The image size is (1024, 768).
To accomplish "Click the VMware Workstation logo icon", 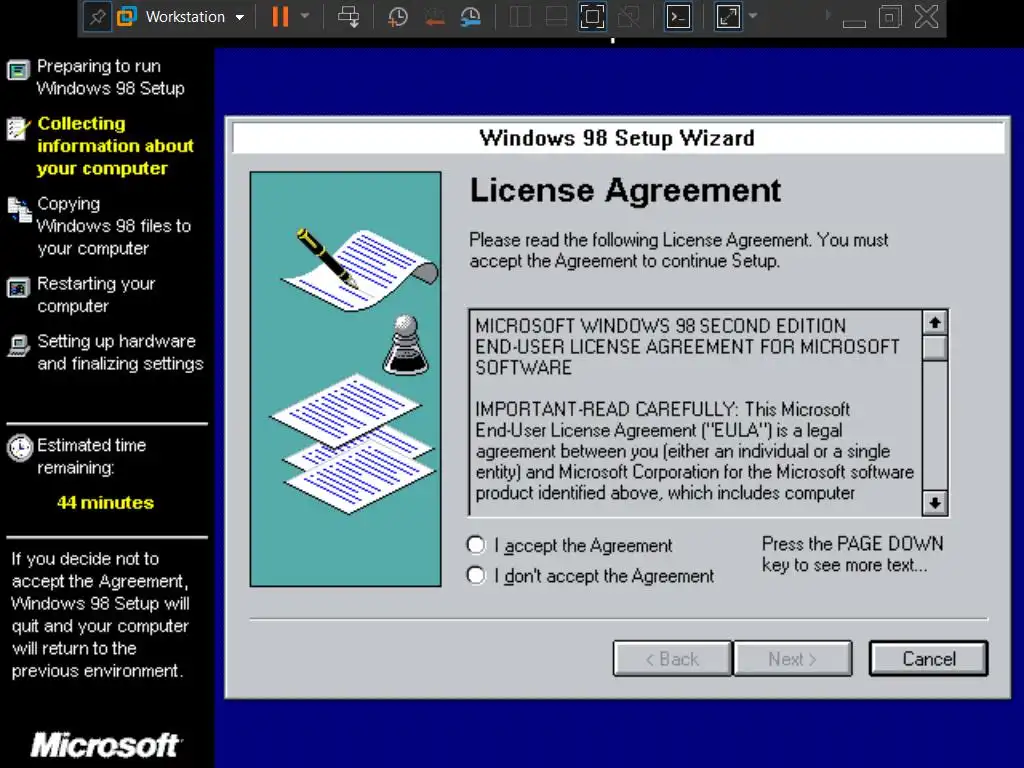I will coord(127,17).
